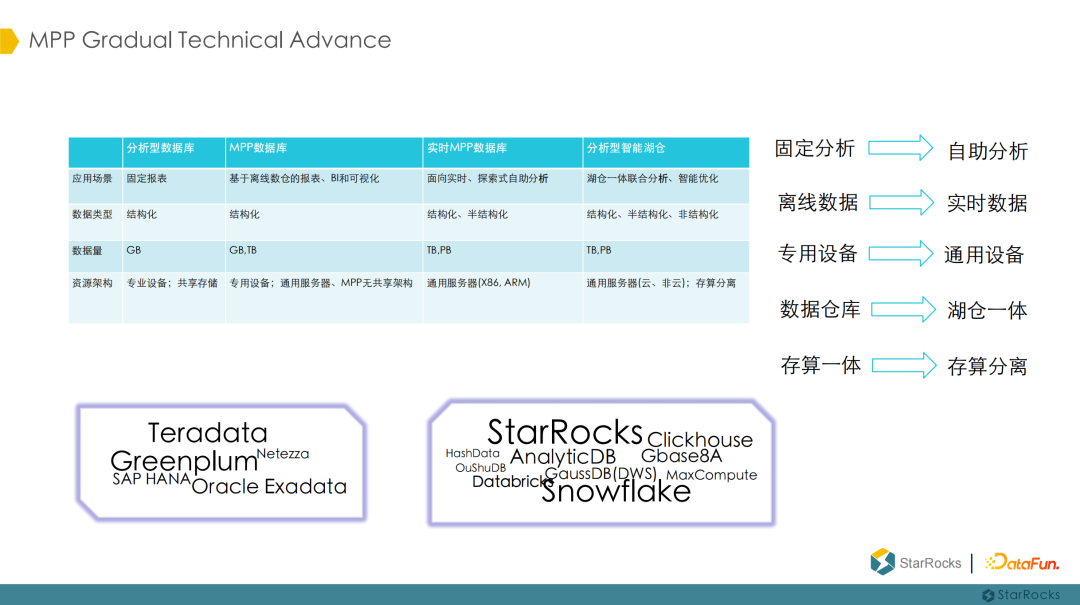Click the small Netezza word
The width and height of the screenshot is (1080, 605).
click(282, 453)
